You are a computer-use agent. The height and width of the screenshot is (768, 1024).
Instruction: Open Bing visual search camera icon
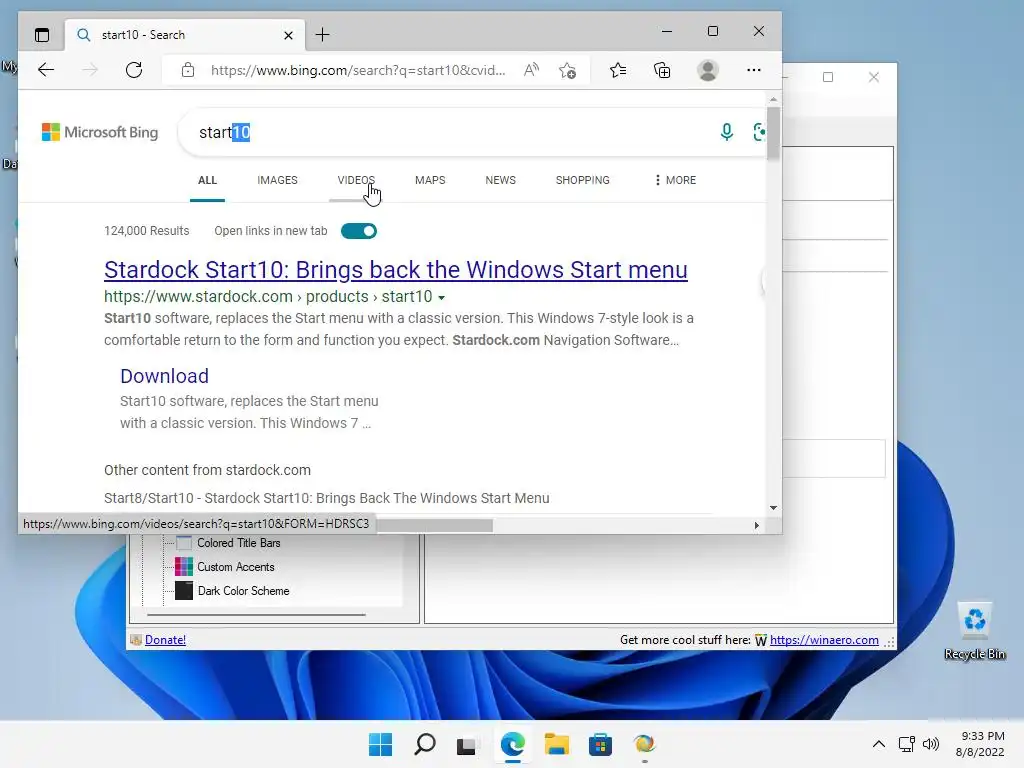[759, 132]
